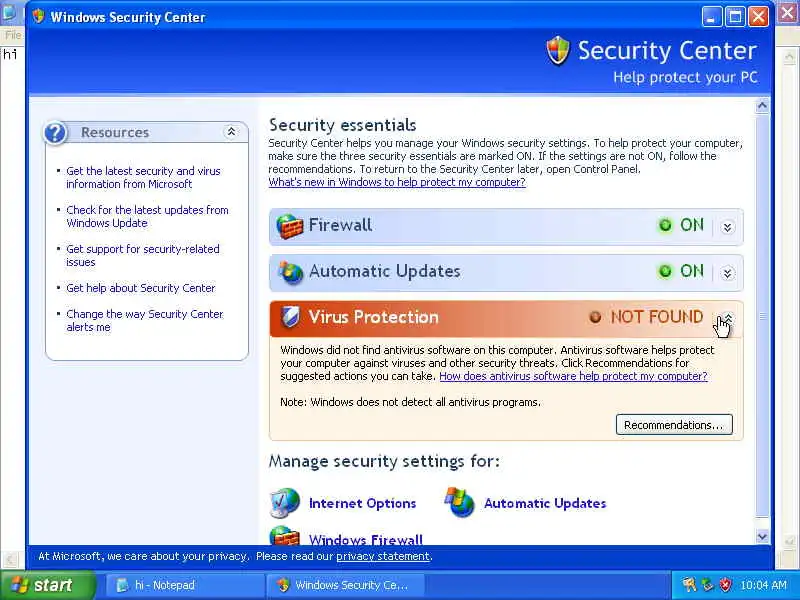Open Change the way Security Center alerts me
Viewport: 800px width, 600px height.
145,320
